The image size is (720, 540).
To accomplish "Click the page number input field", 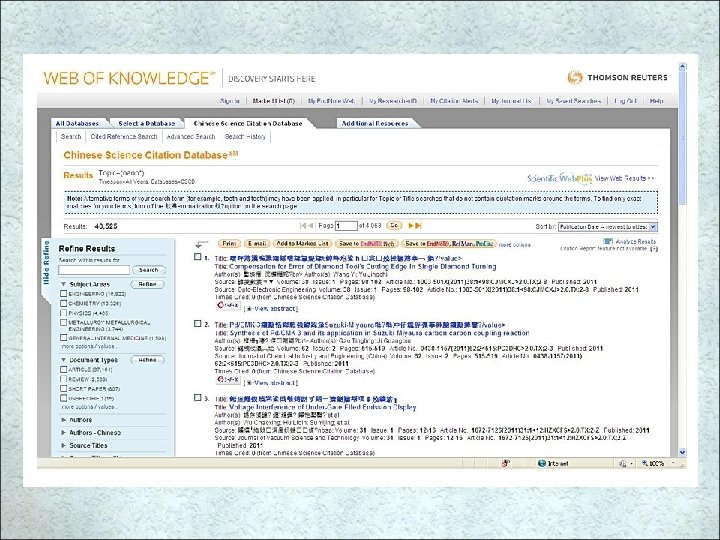I will [346, 226].
